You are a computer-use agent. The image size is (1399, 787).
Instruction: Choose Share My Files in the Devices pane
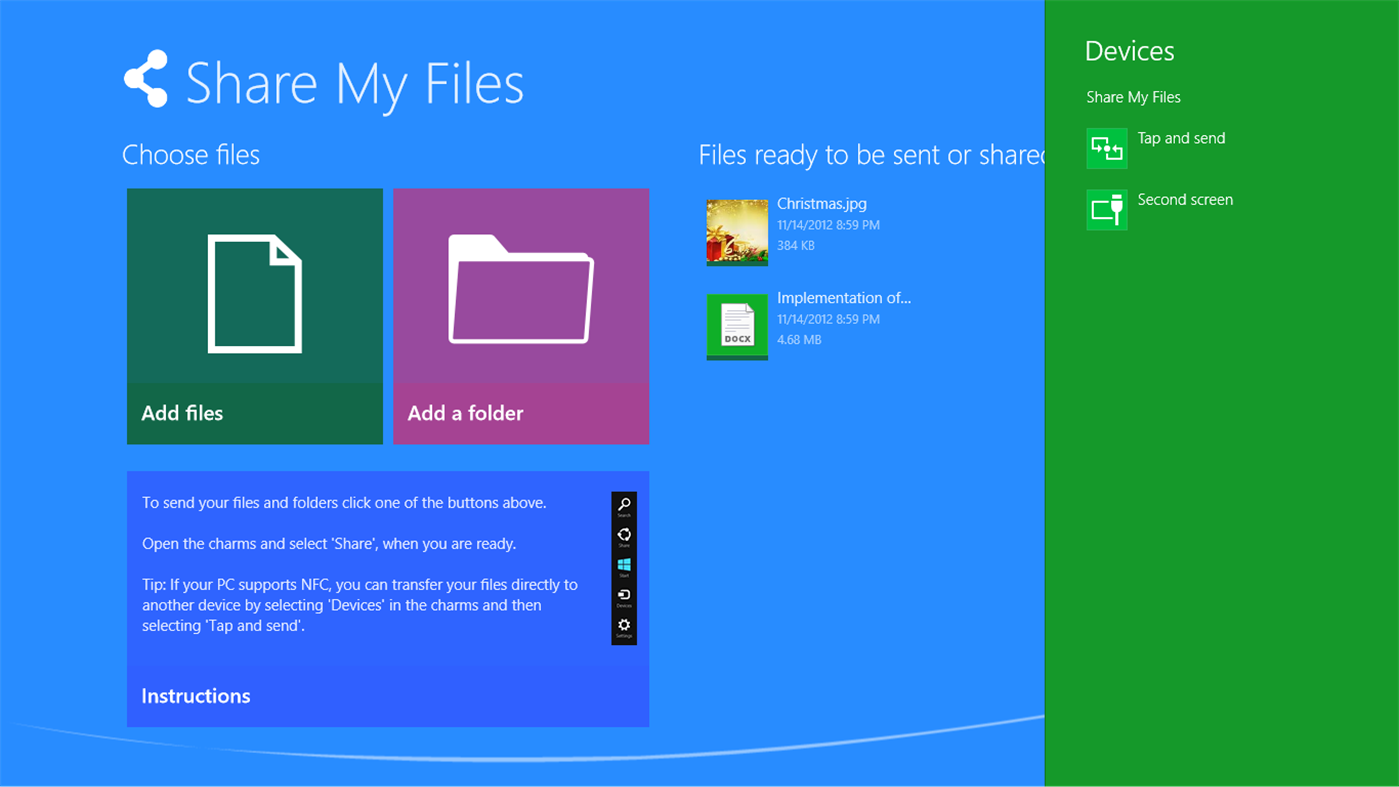1133,97
